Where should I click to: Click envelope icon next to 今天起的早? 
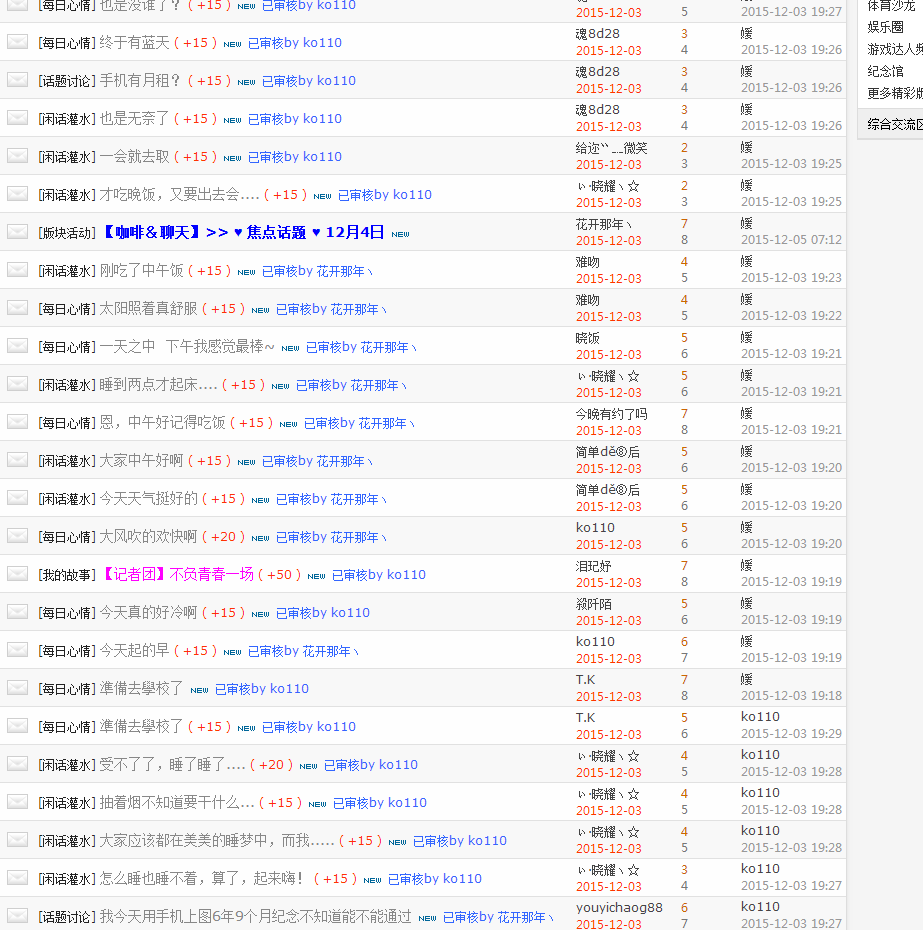pyautogui.click(x=17, y=649)
